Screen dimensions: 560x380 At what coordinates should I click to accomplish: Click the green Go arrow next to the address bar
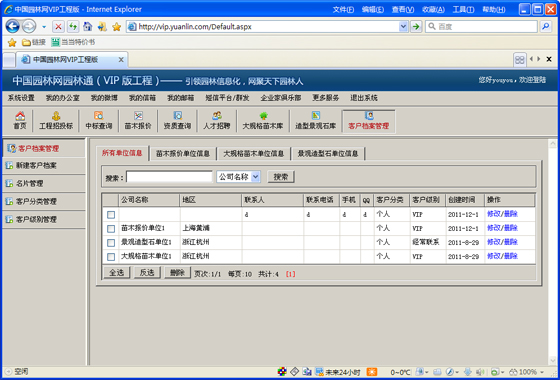[x=416, y=26]
